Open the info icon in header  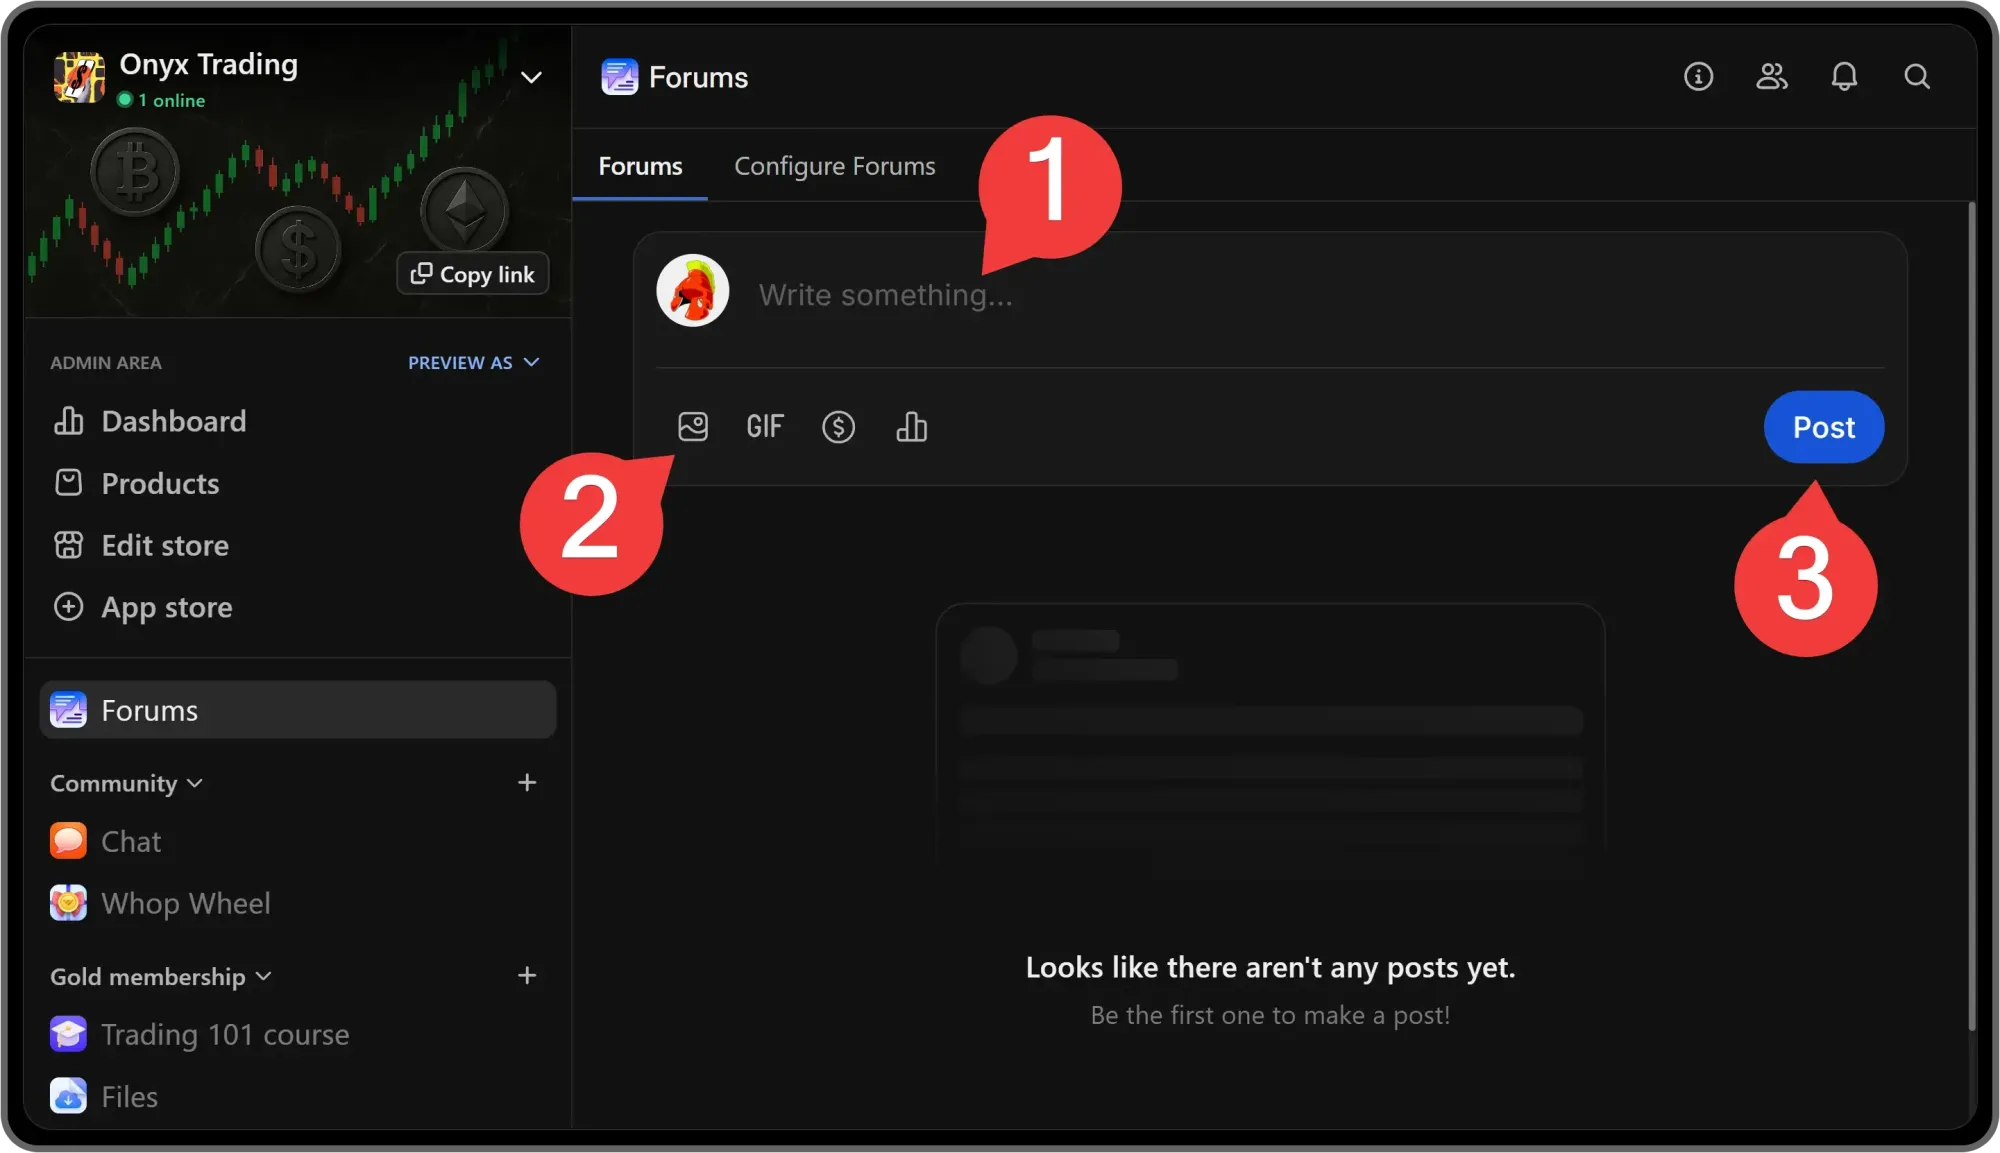pyautogui.click(x=1698, y=77)
